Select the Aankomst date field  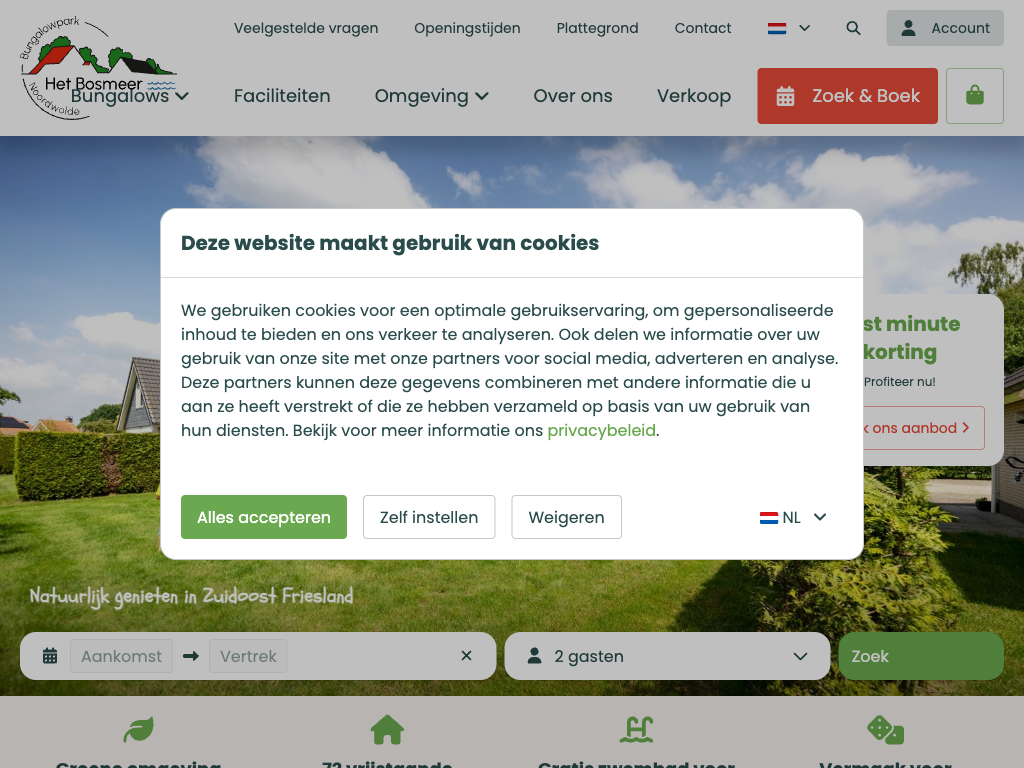(121, 656)
